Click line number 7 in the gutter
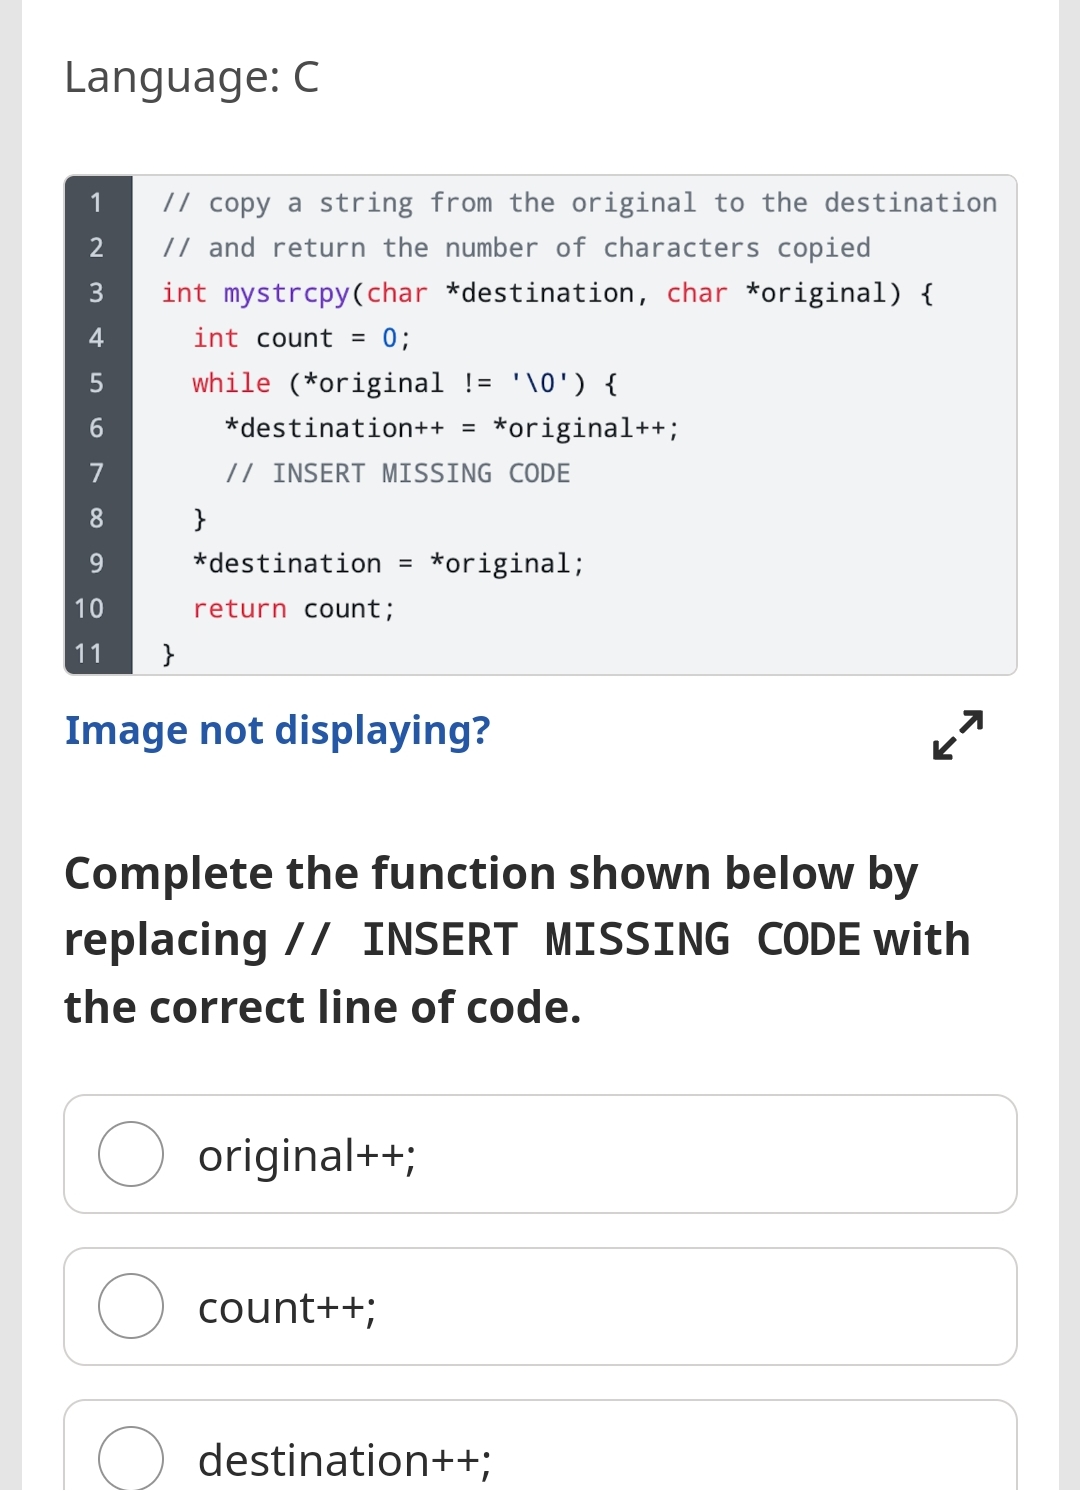This screenshot has height=1491, width=1080. point(96,472)
